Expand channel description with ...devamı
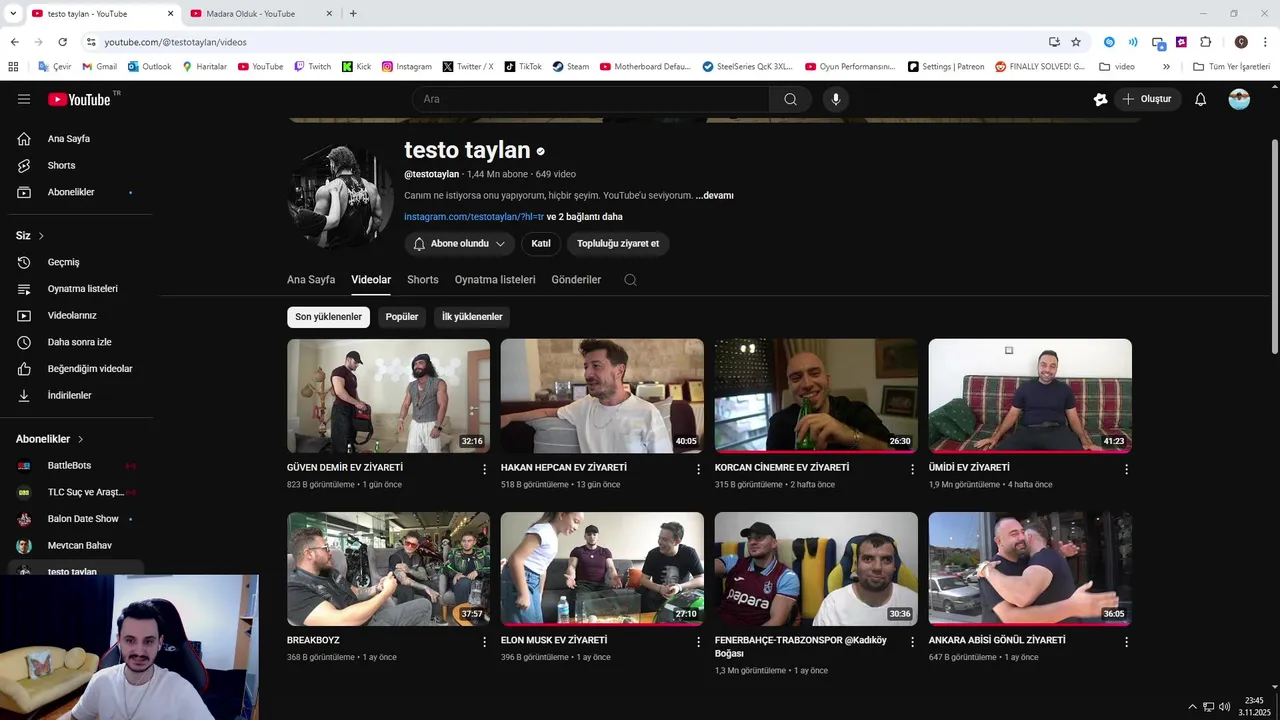The width and height of the screenshot is (1280, 720). [x=715, y=196]
